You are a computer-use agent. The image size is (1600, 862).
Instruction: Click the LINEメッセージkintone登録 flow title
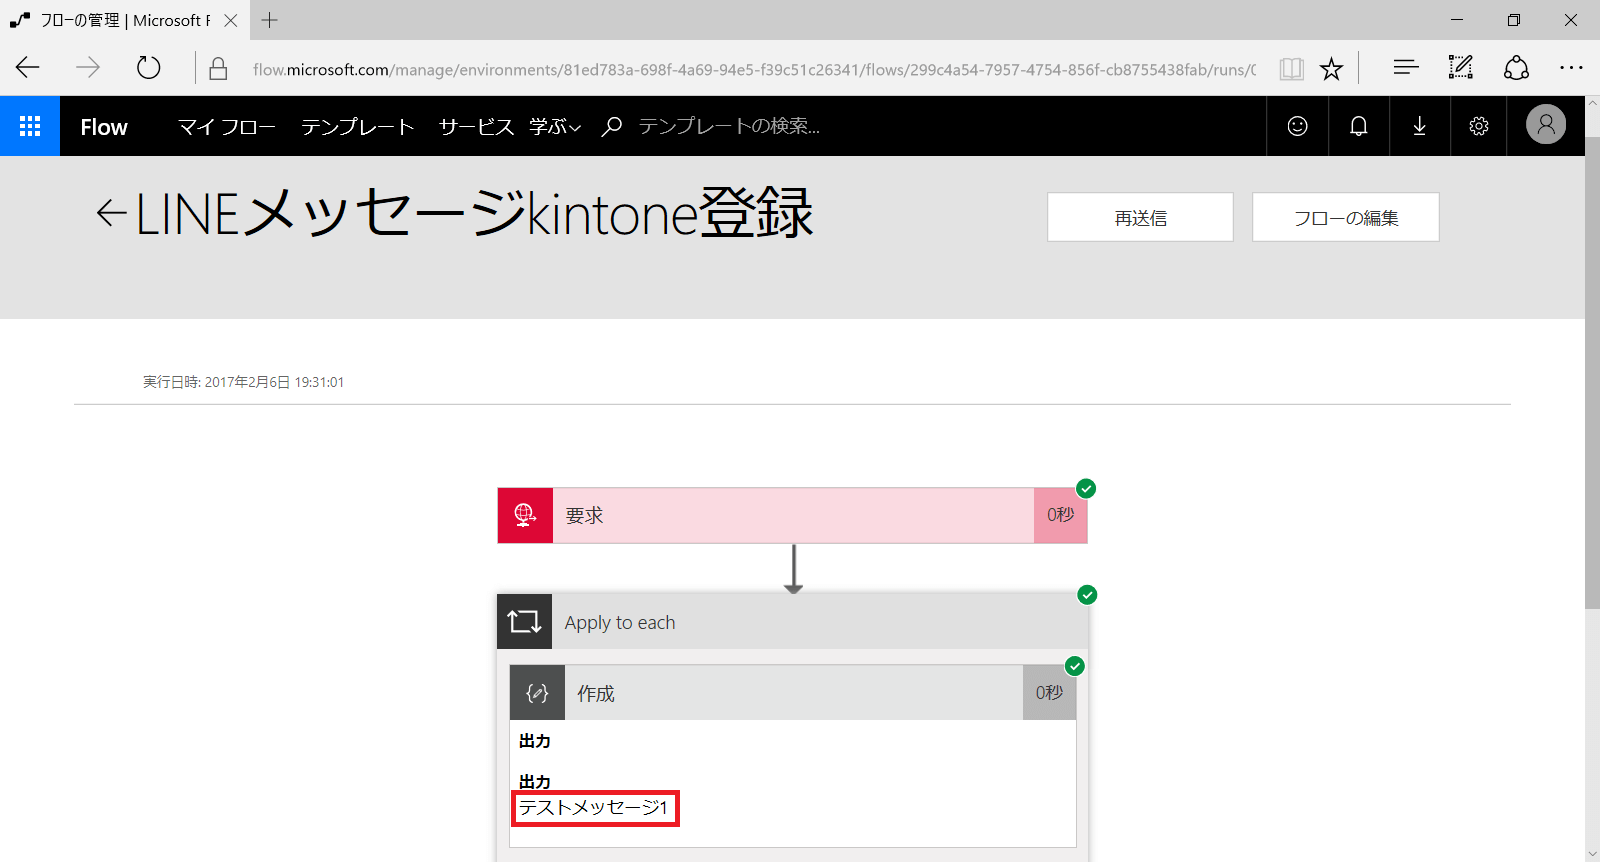pos(474,213)
